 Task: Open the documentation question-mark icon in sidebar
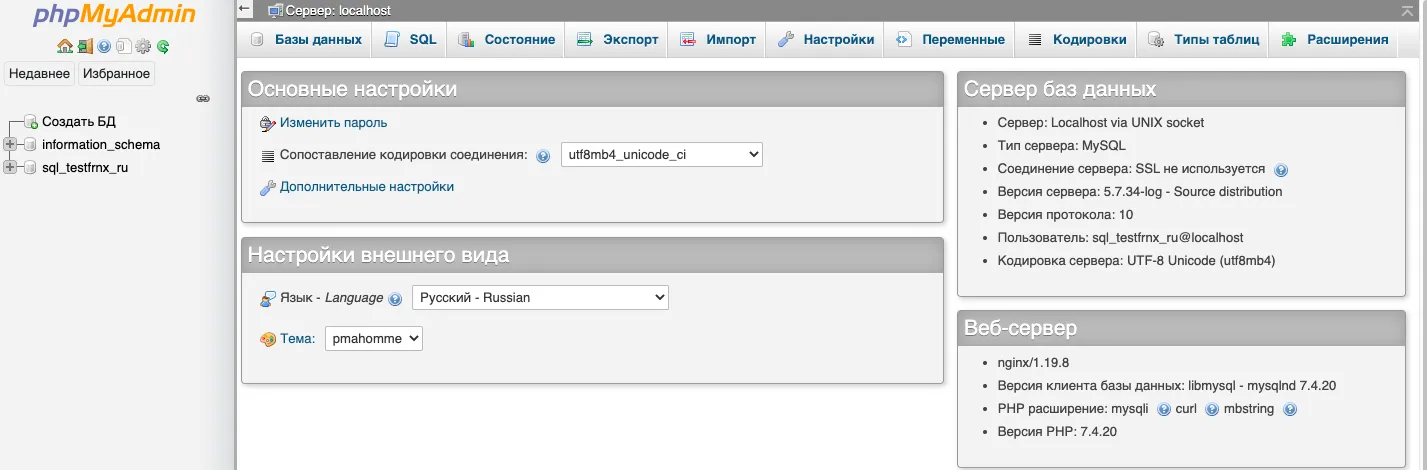click(103, 46)
